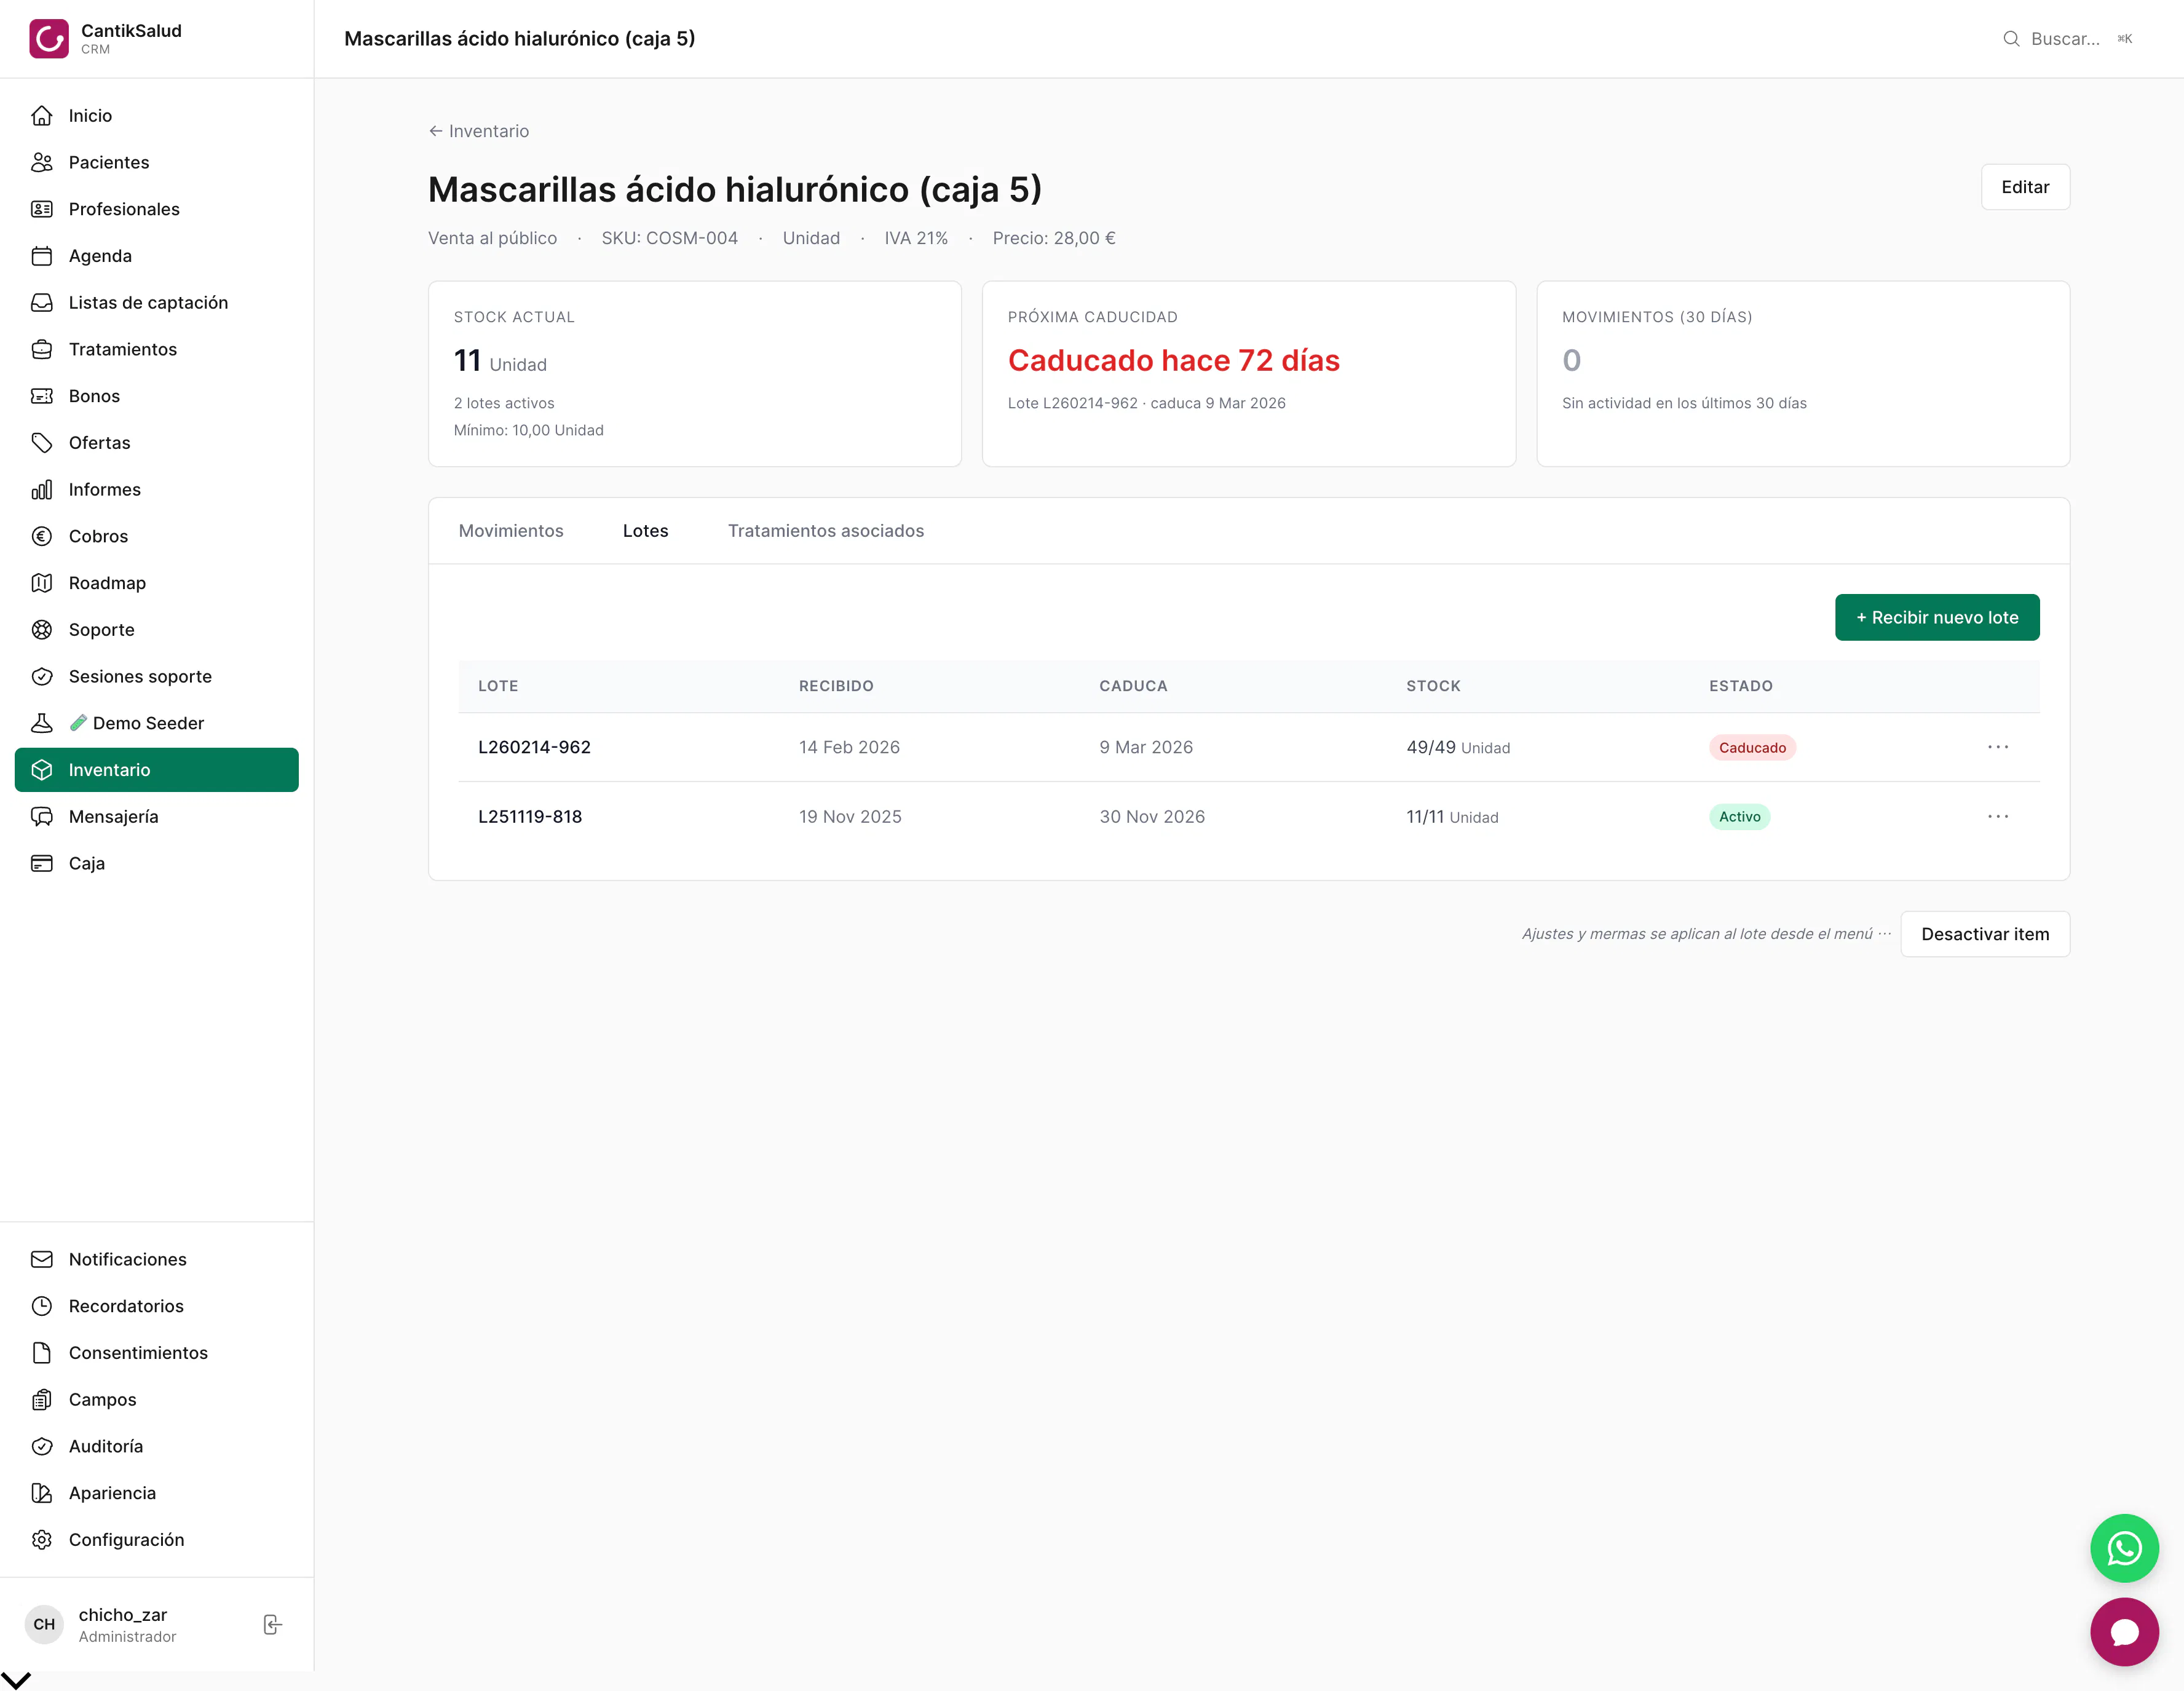Click the Desactivar item button
The width and height of the screenshot is (2184, 1691).
1984,934
